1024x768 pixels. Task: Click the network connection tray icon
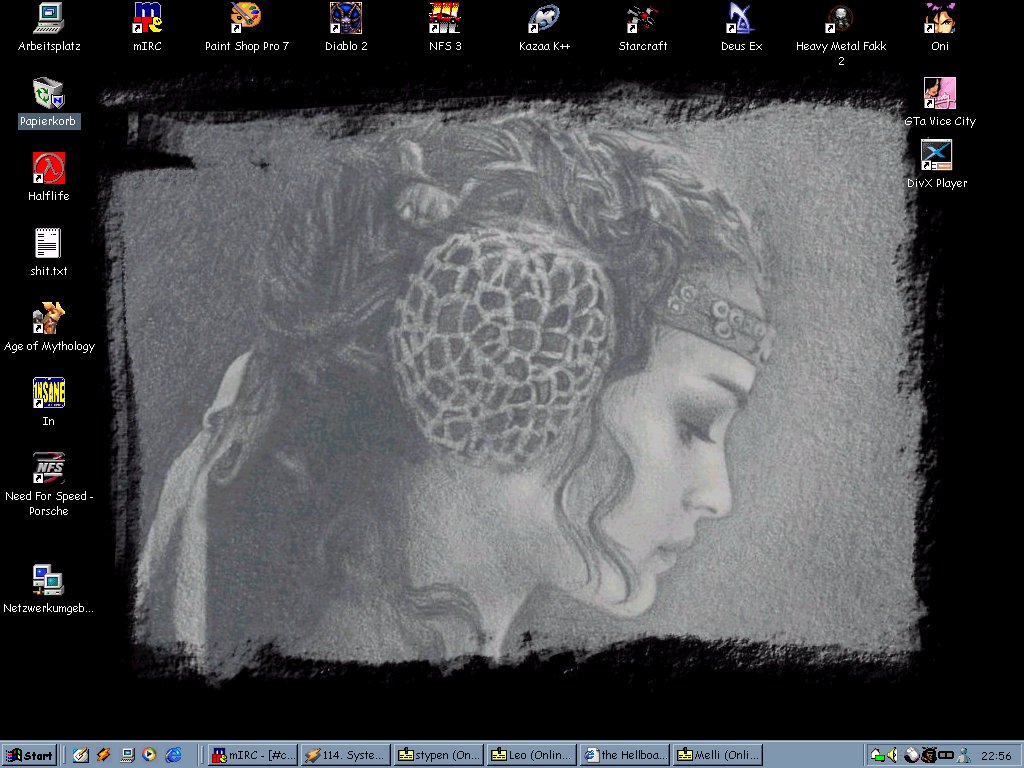pyautogui.click(x=878, y=756)
